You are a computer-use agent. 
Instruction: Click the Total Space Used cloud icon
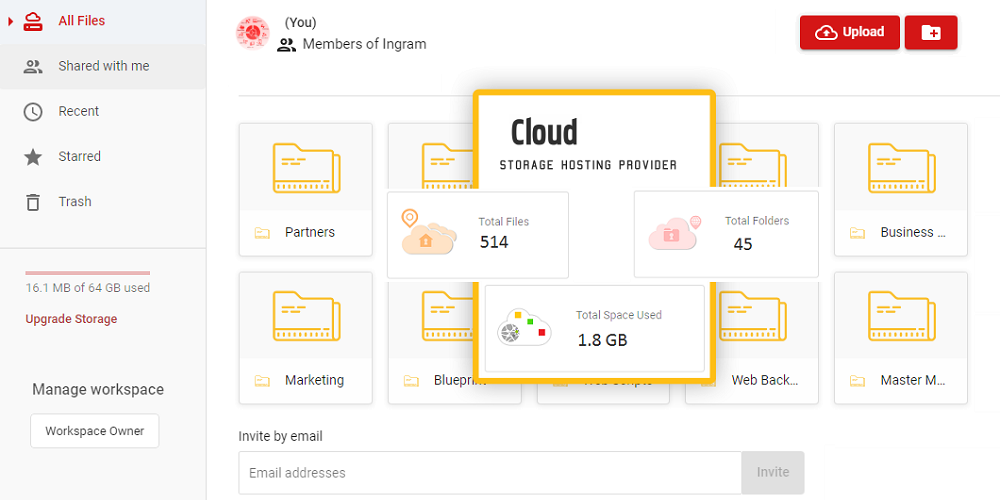click(x=525, y=328)
